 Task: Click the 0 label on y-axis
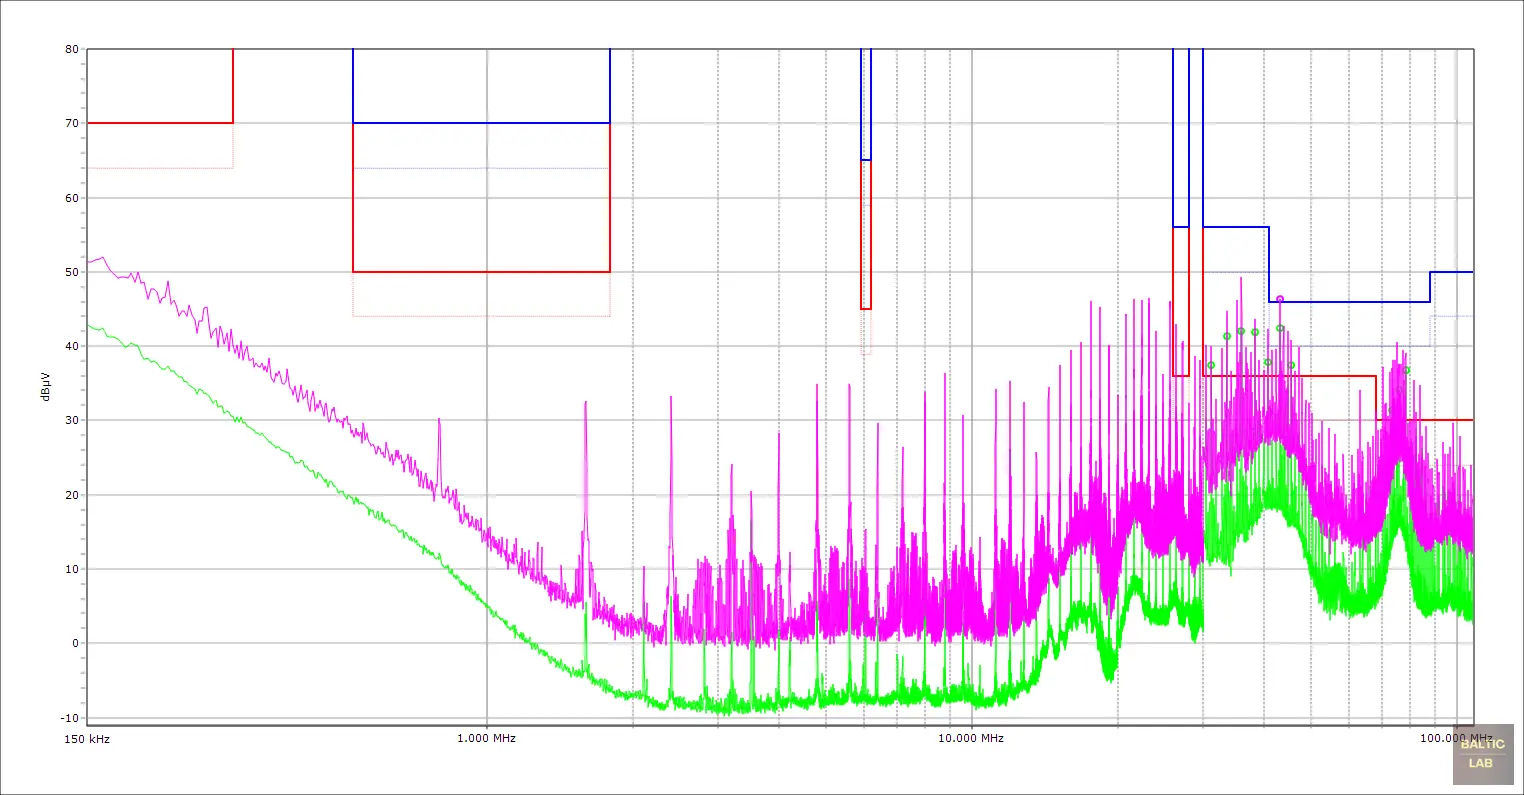[x=75, y=644]
